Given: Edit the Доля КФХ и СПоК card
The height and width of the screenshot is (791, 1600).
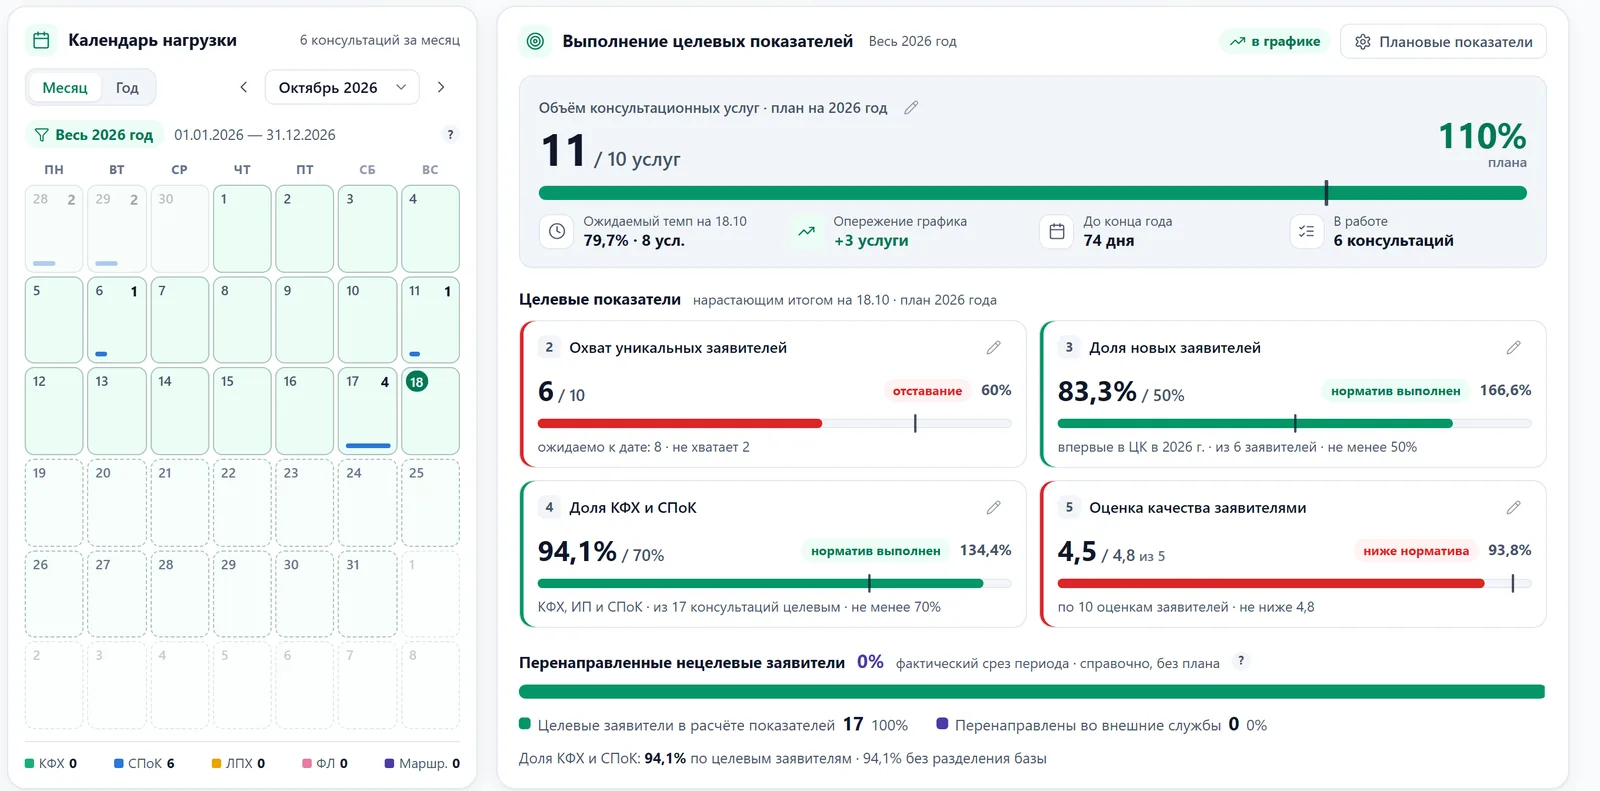Looking at the screenshot, I should click(993, 507).
